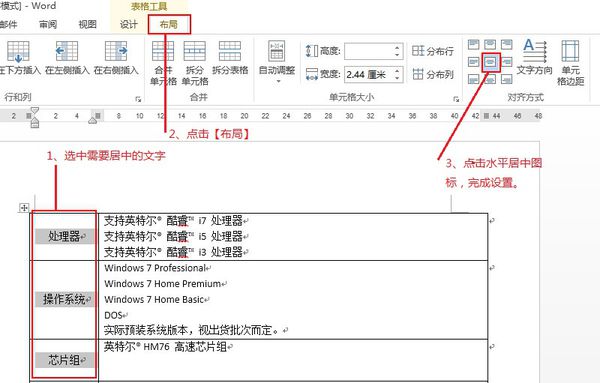The image size is (600, 383).
Task: Select the bottom-right alignment icon
Action: point(507,79)
